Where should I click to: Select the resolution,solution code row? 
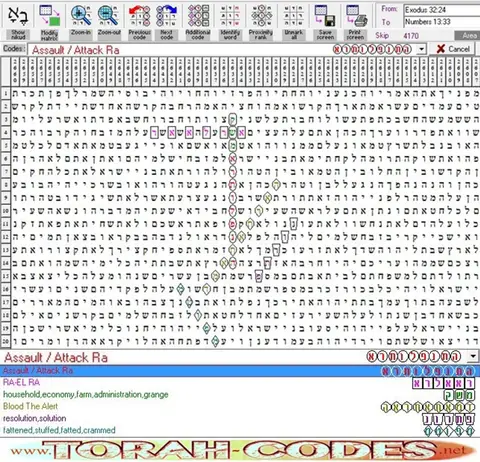(x=240, y=419)
